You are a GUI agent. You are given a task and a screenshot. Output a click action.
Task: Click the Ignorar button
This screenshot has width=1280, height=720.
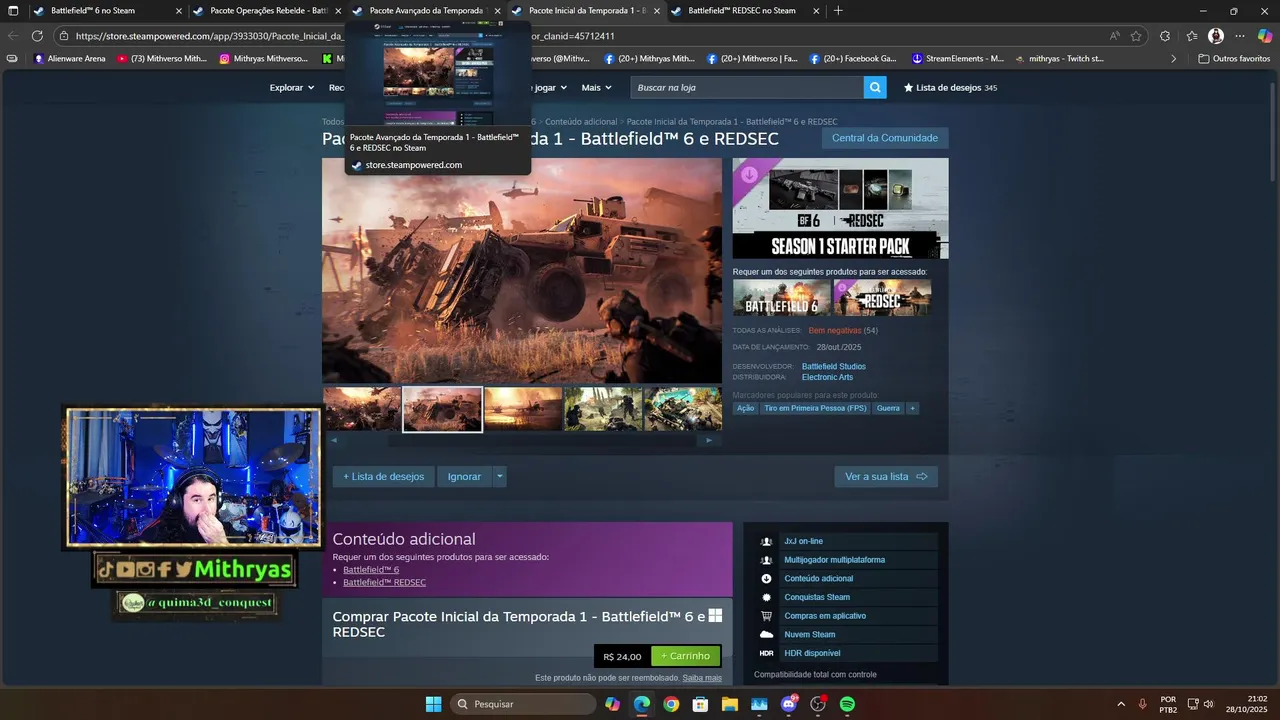pyautogui.click(x=464, y=477)
